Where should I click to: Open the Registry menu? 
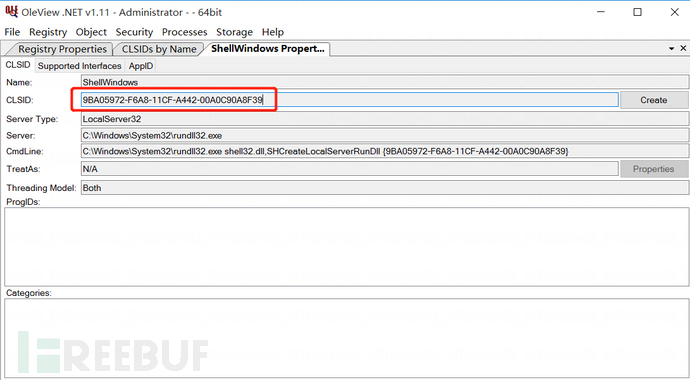[x=48, y=32]
